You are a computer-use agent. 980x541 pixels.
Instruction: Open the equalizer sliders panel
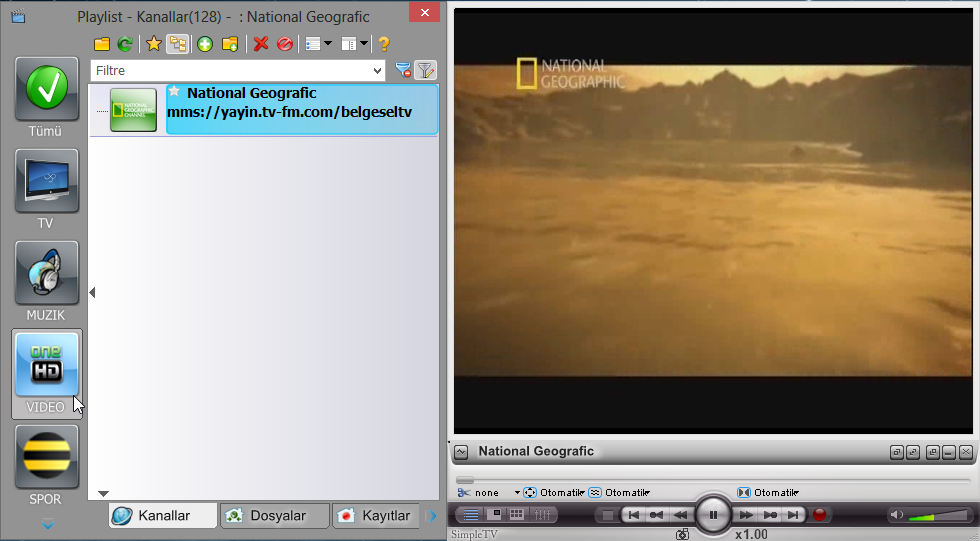tap(542, 515)
